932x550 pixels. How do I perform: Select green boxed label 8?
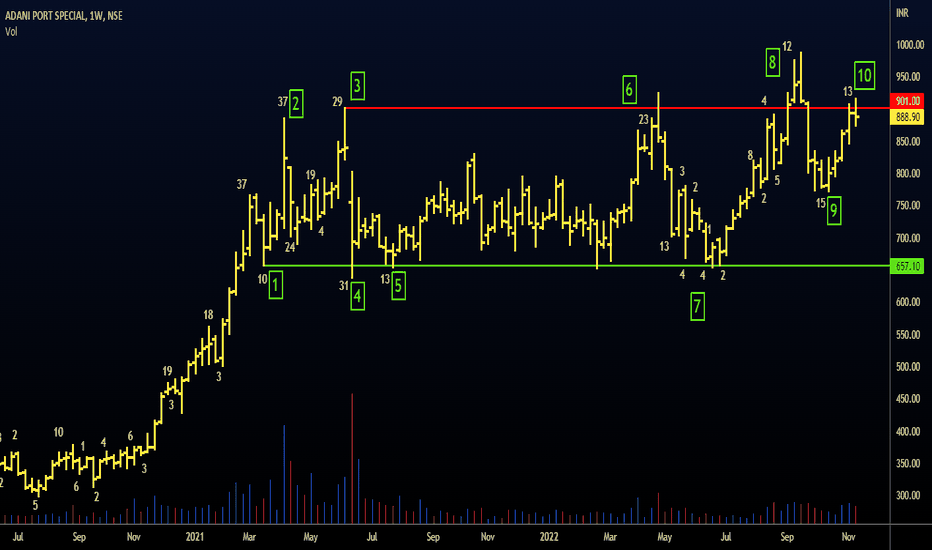click(x=772, y=62)
